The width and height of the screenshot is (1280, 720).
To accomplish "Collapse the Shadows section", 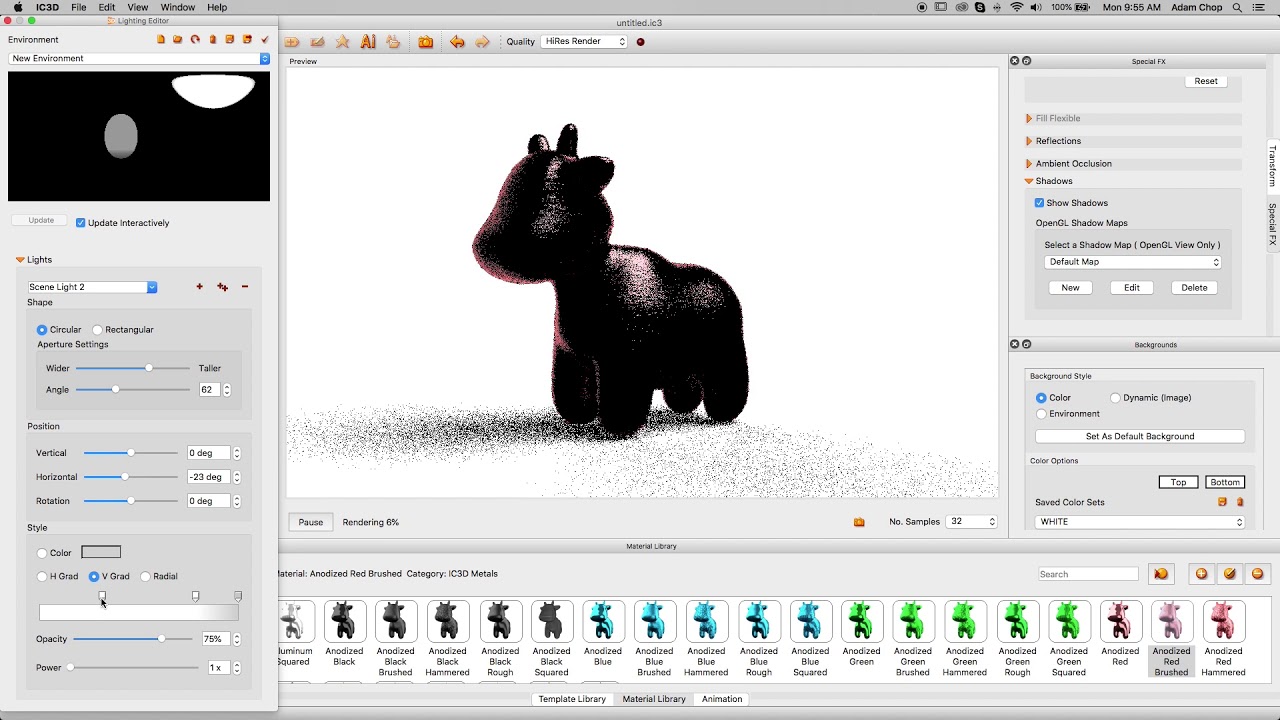I will (x=1029, y=181).
